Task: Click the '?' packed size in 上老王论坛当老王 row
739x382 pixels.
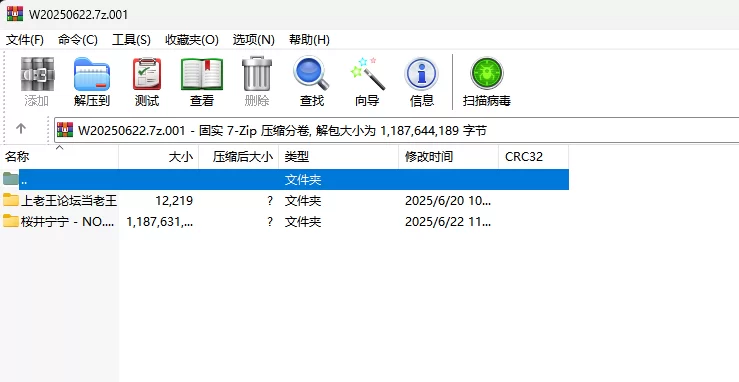Action: 270,201
